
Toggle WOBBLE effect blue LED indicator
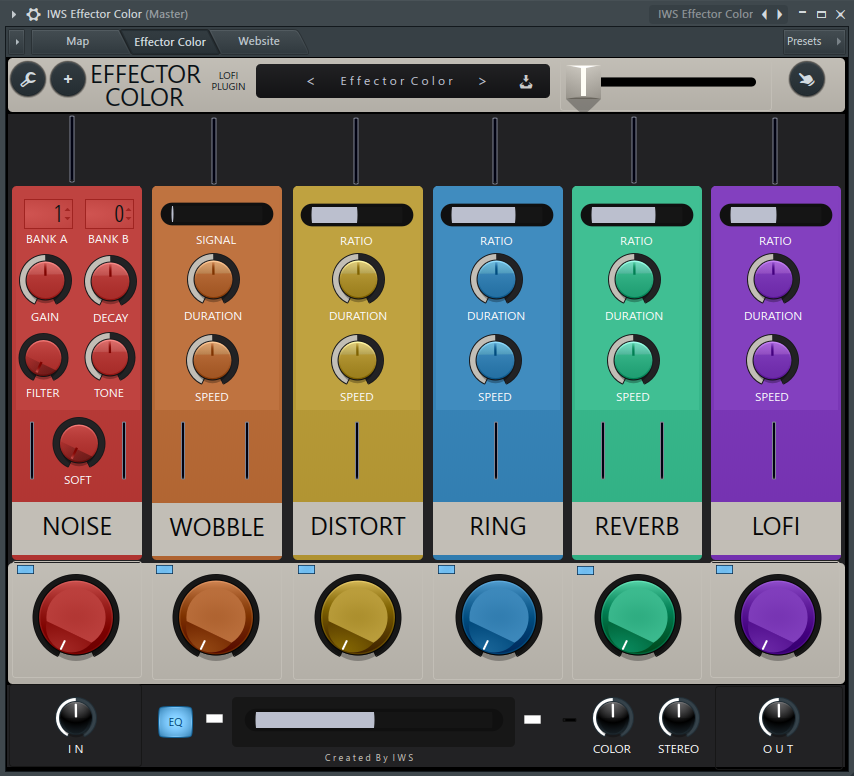164,569
